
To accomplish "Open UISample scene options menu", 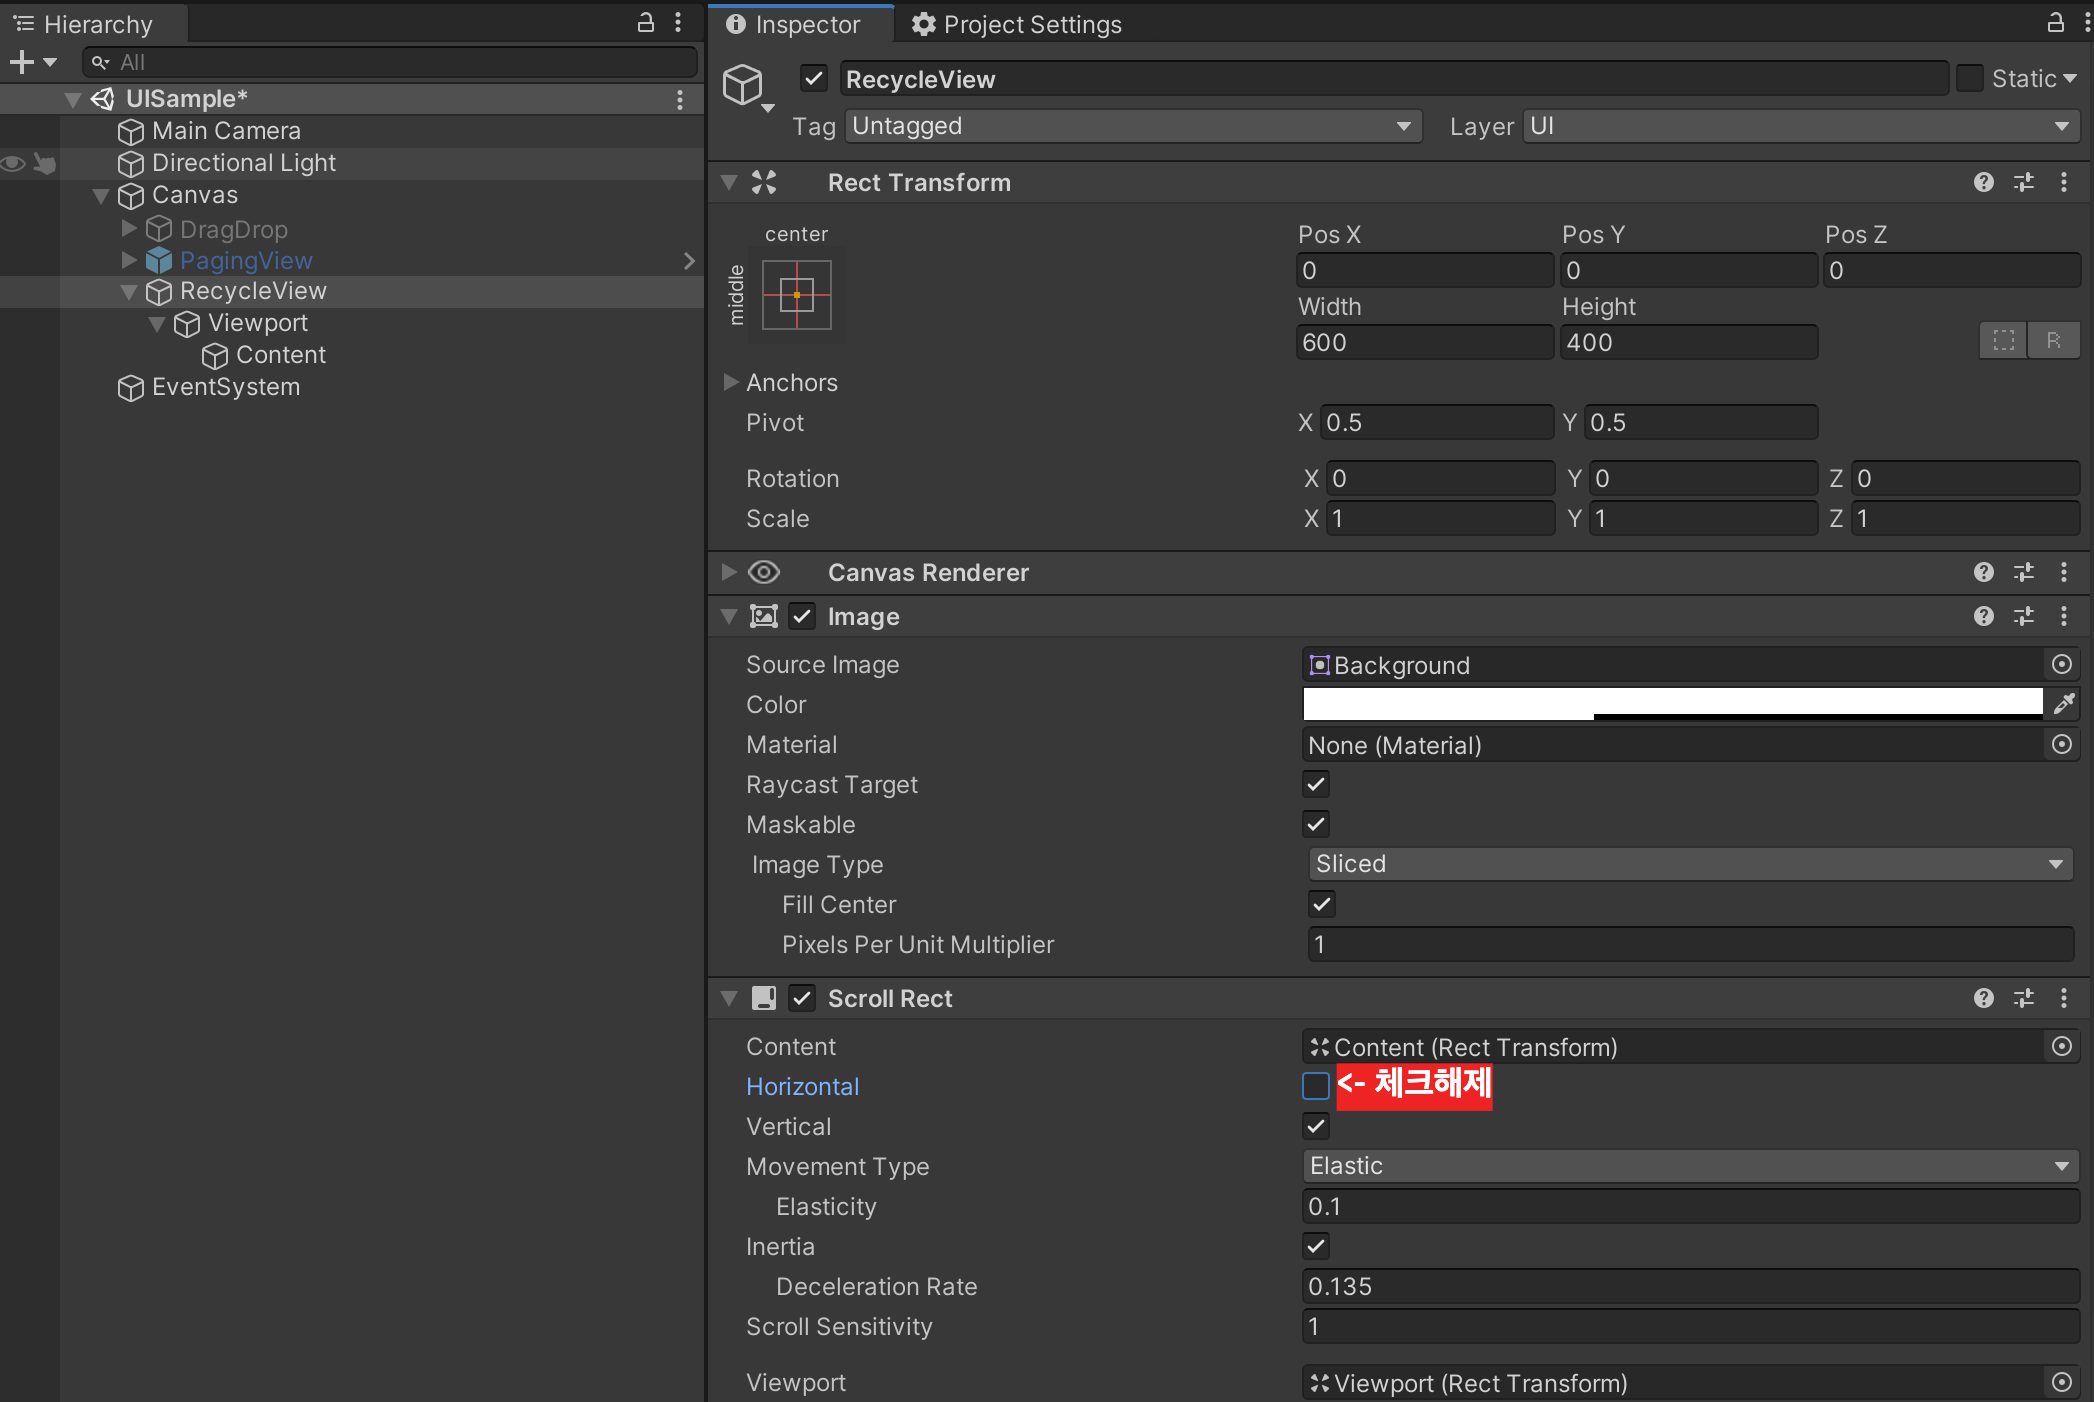I will coord(680,99).
